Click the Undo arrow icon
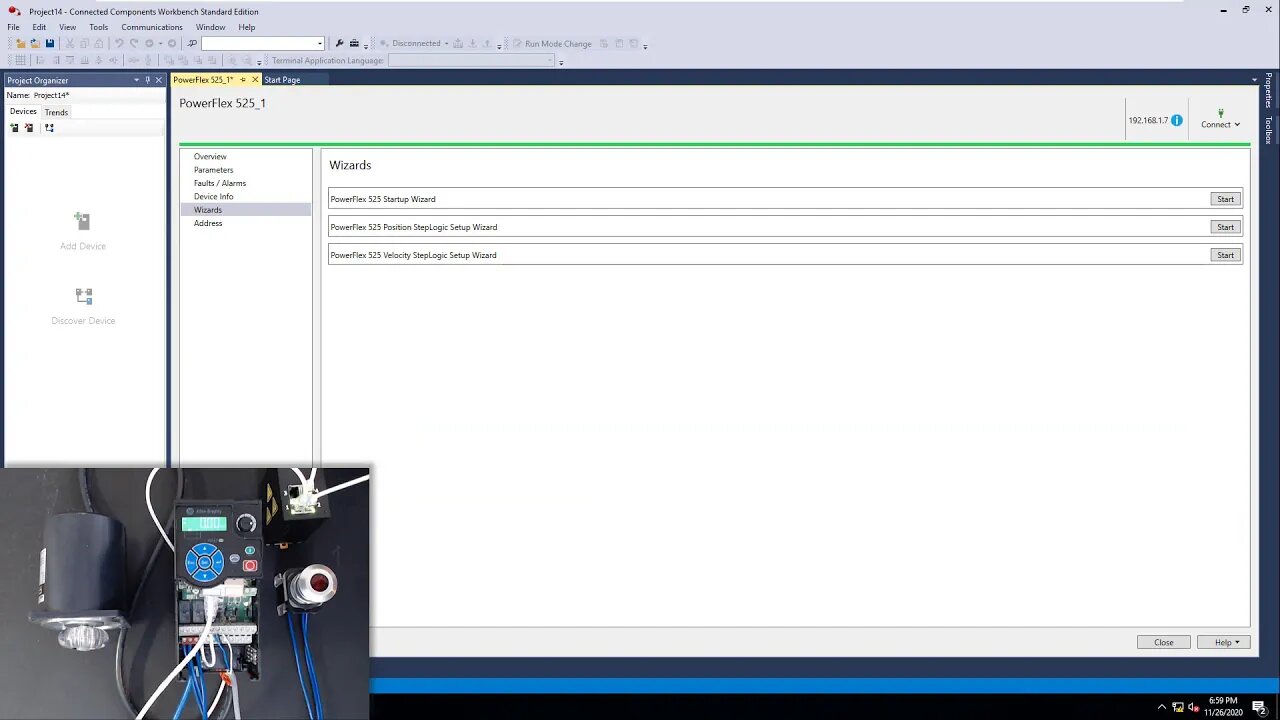This screenshot has height=720, width=1280. 119,44
